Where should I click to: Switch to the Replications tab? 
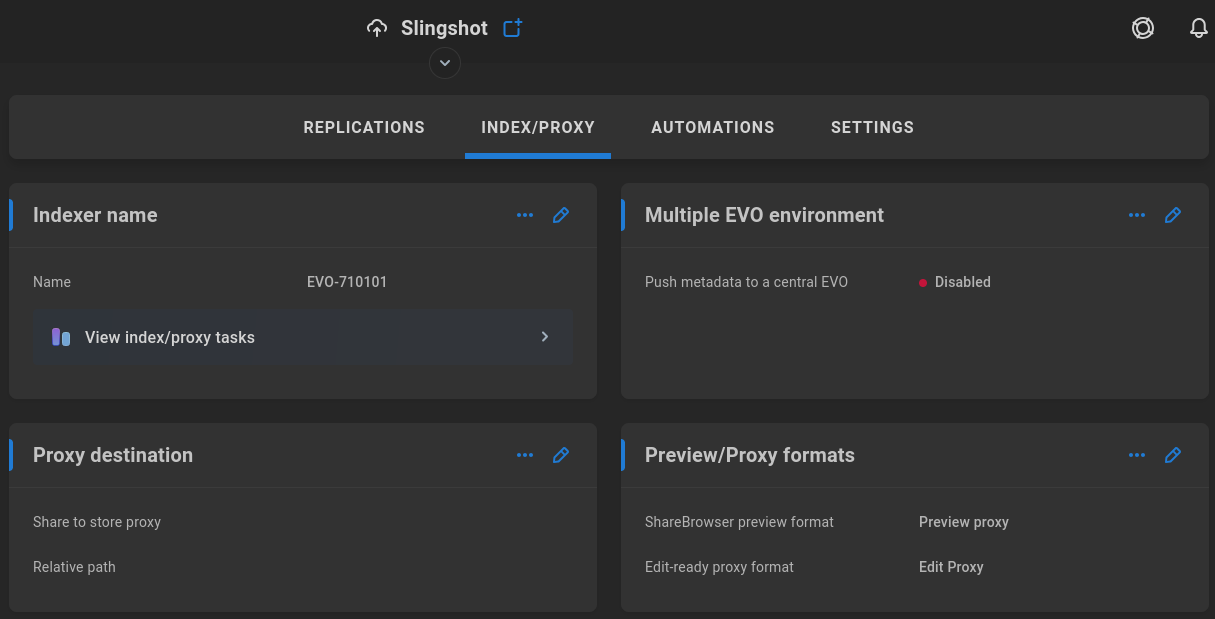pos(364,128)
